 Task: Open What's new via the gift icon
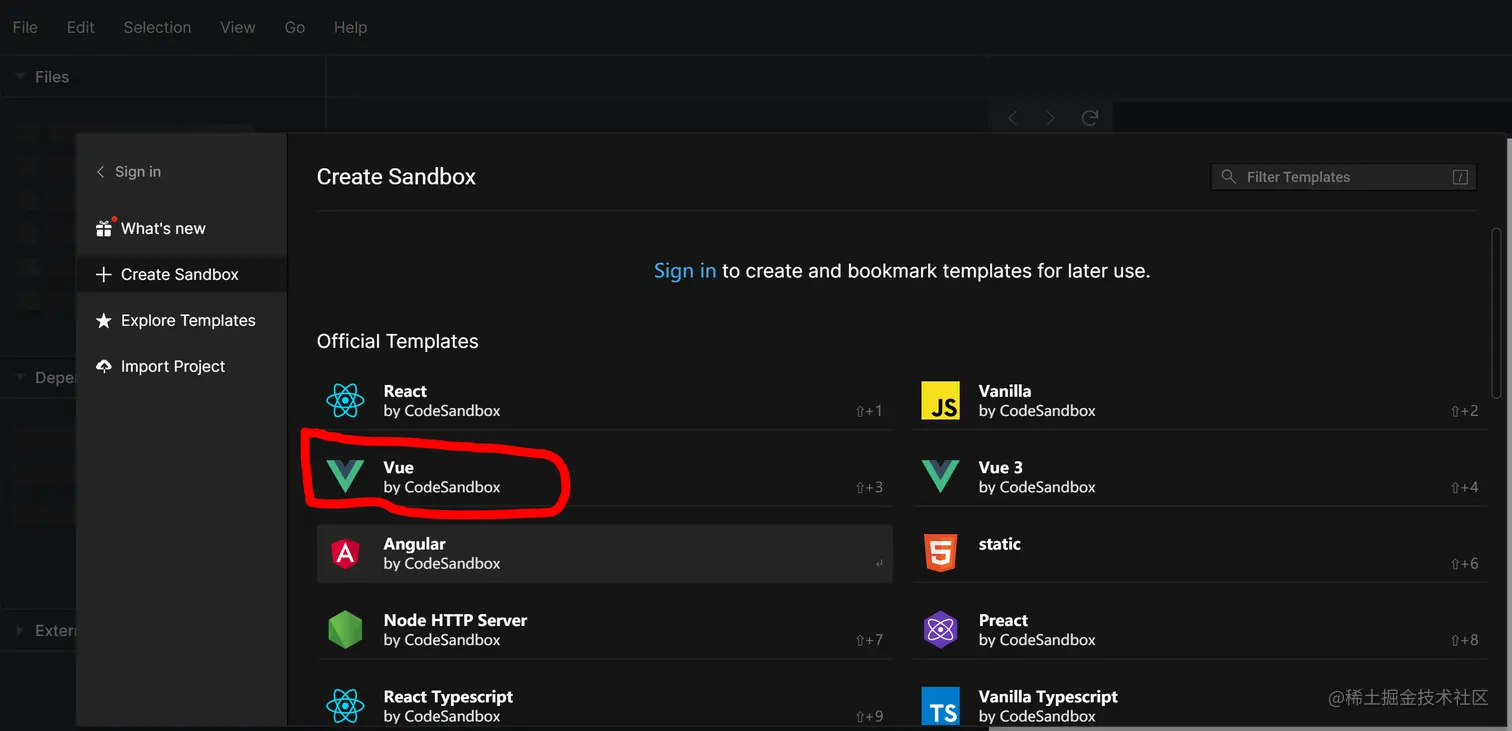[x=104, y=228]
